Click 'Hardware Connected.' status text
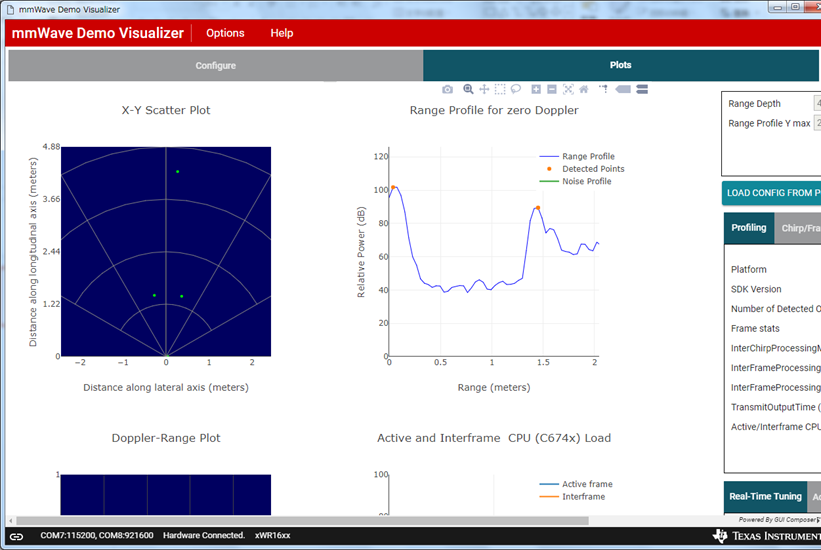This screenshot has width=821, height=550. [x=204, y=535]
